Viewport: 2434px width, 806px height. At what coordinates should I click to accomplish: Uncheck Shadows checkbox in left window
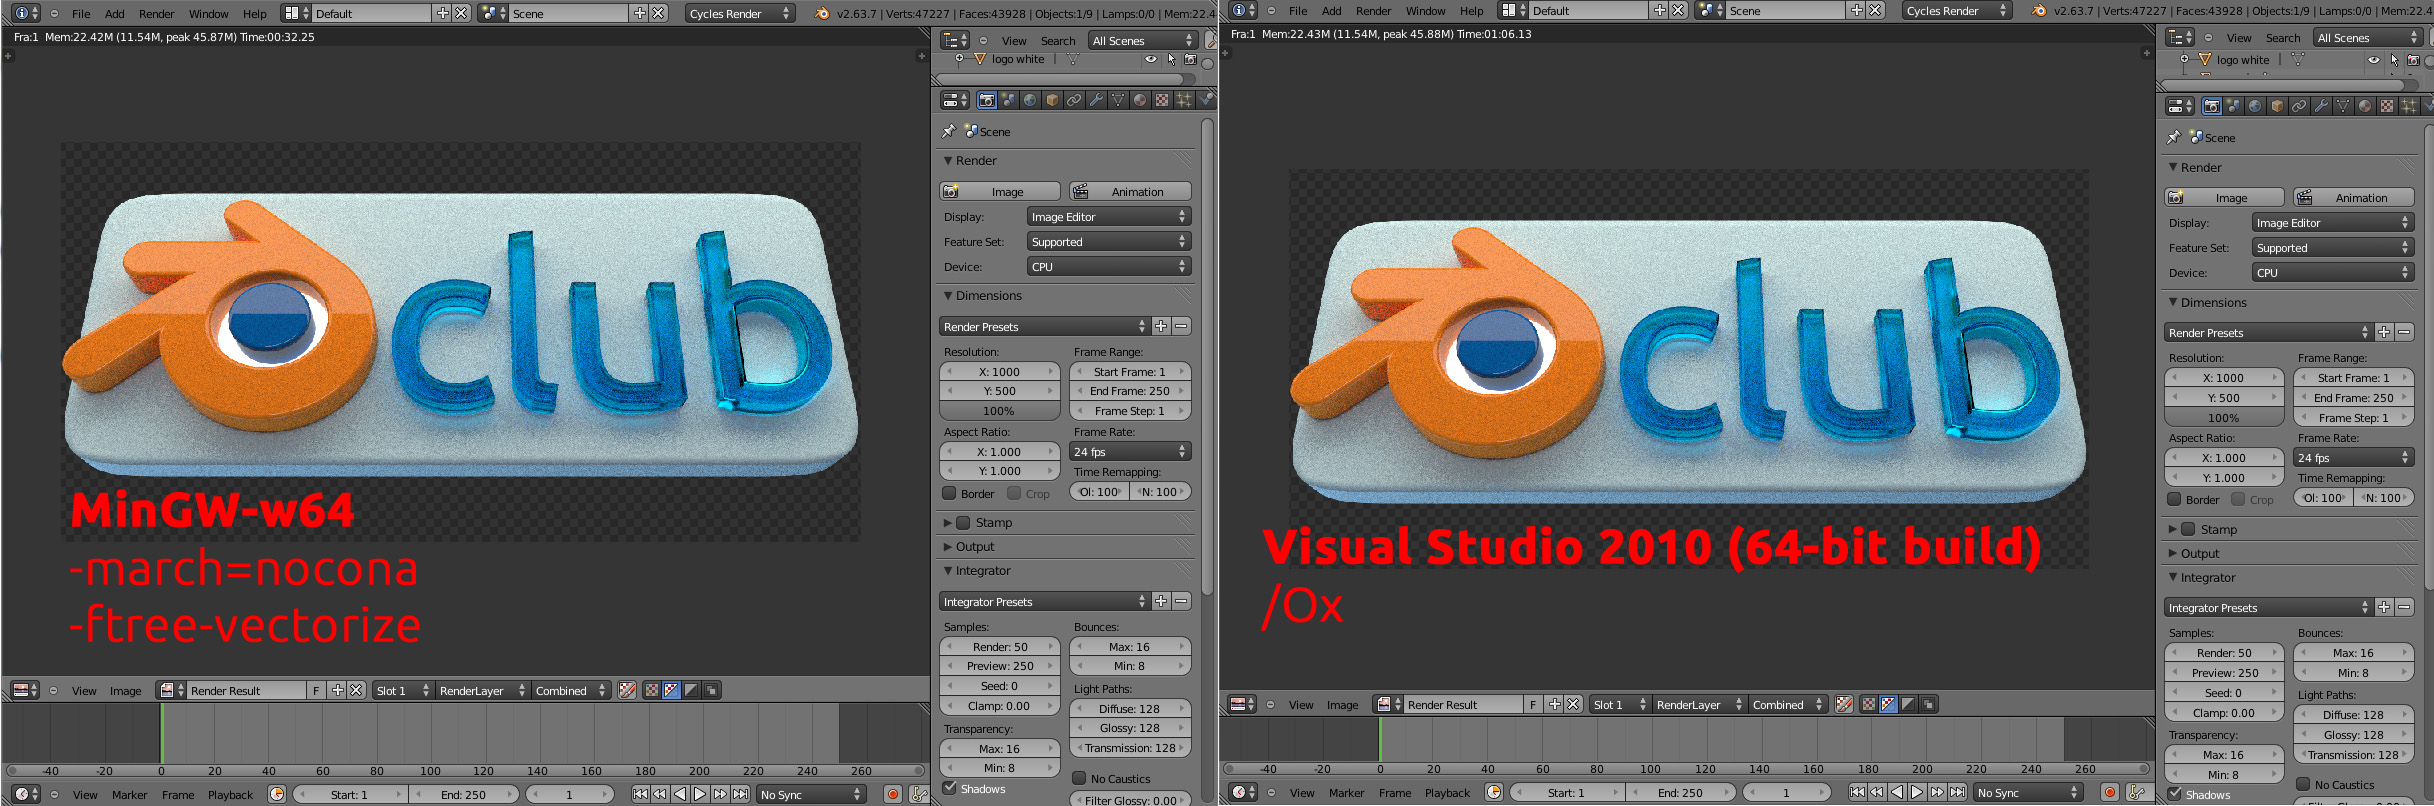tap(950, 788)
